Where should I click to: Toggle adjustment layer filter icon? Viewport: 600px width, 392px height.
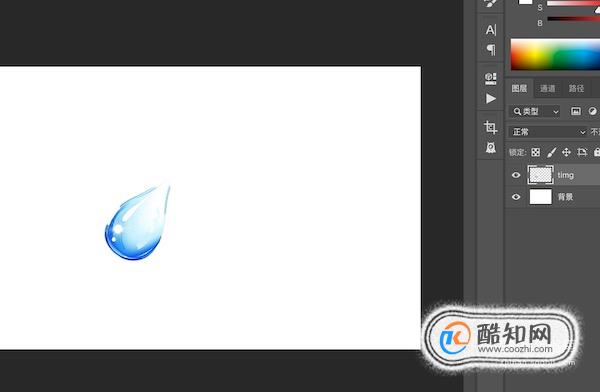click(593, 111)
